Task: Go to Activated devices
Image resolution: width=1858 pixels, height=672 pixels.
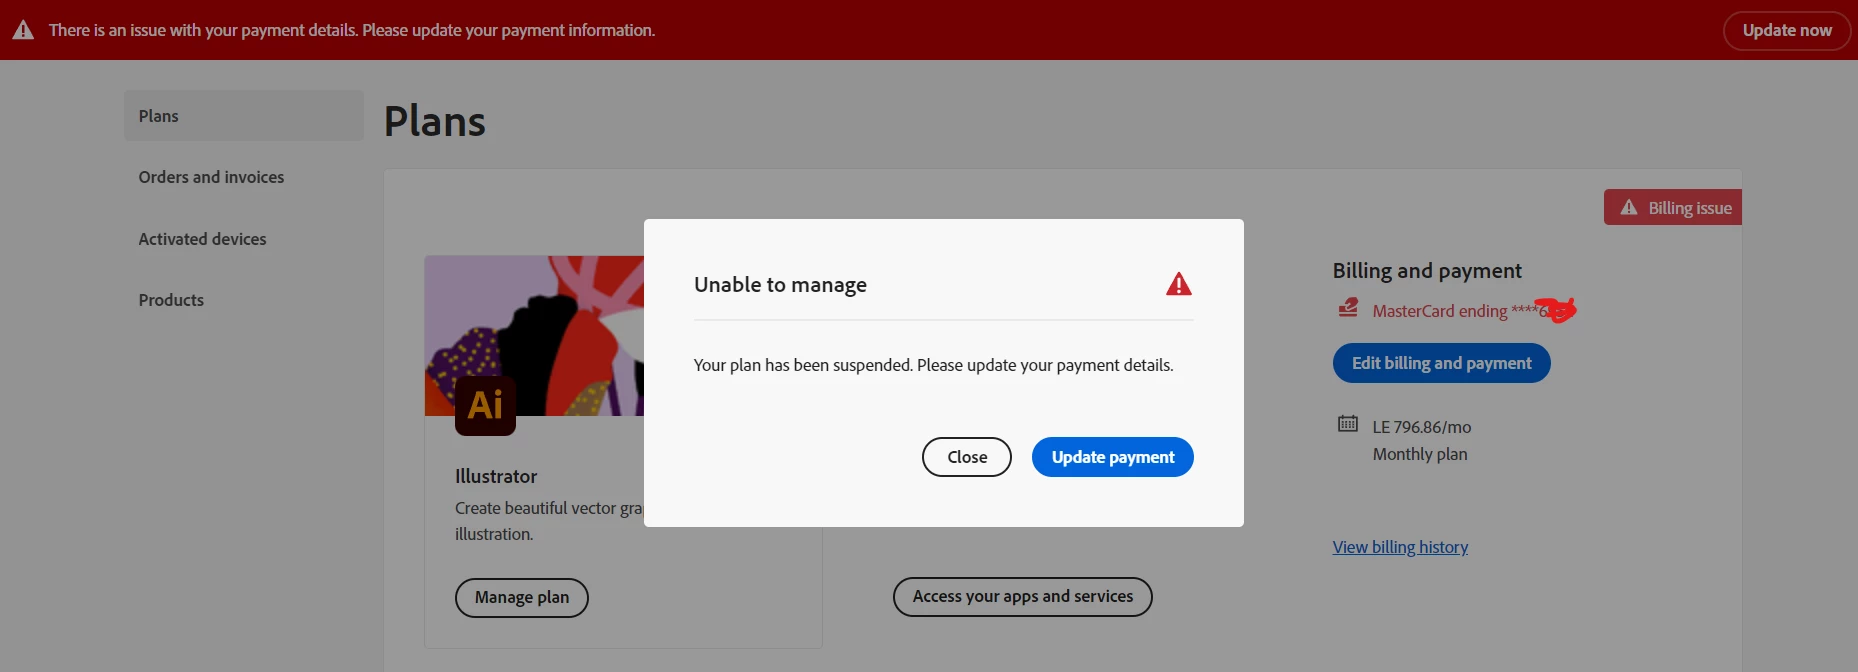Action: (202, 239)
